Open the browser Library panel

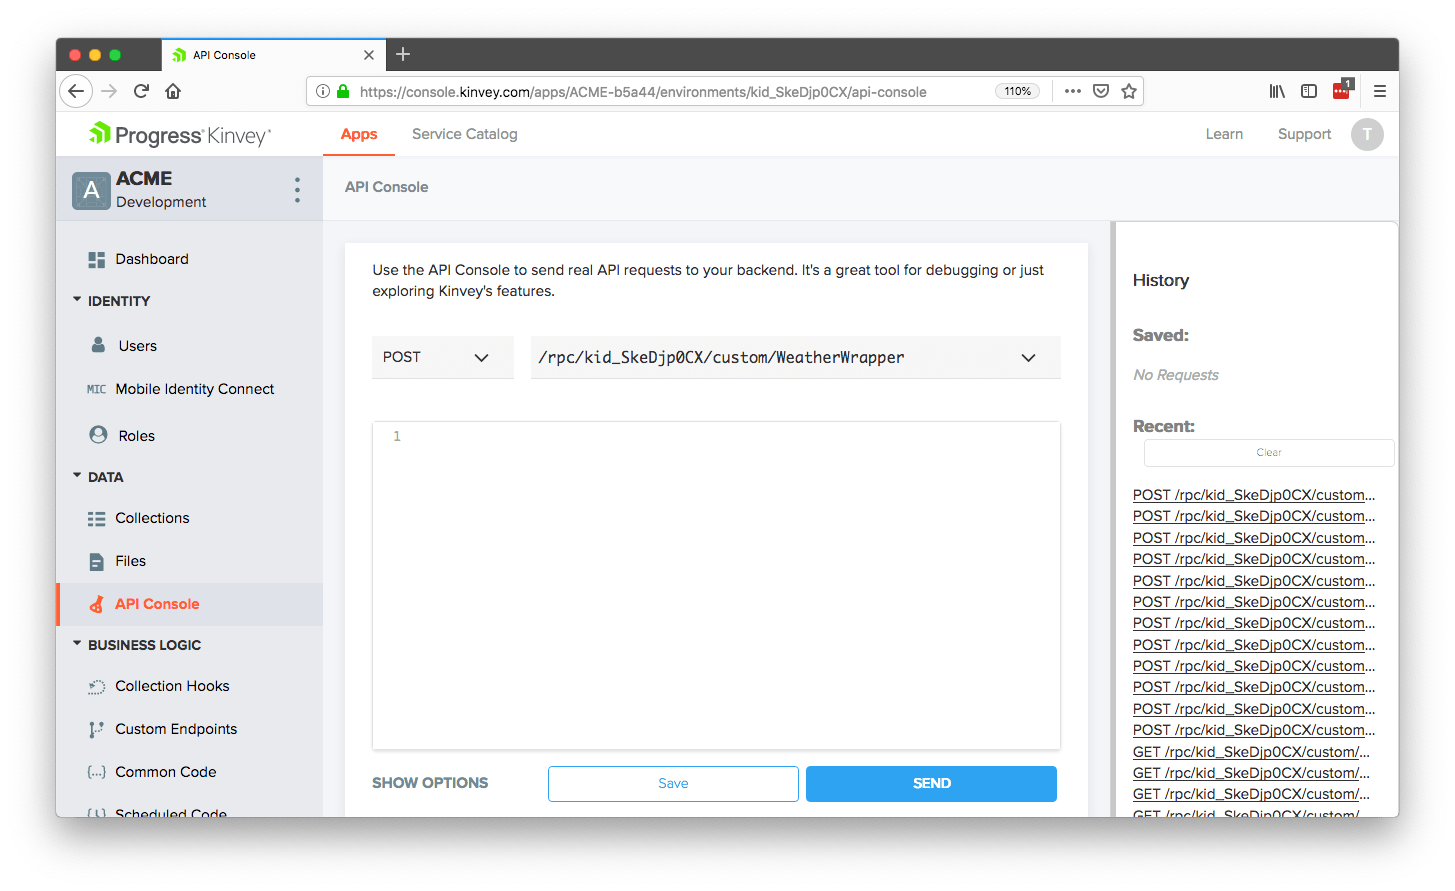pos(1277,91)
